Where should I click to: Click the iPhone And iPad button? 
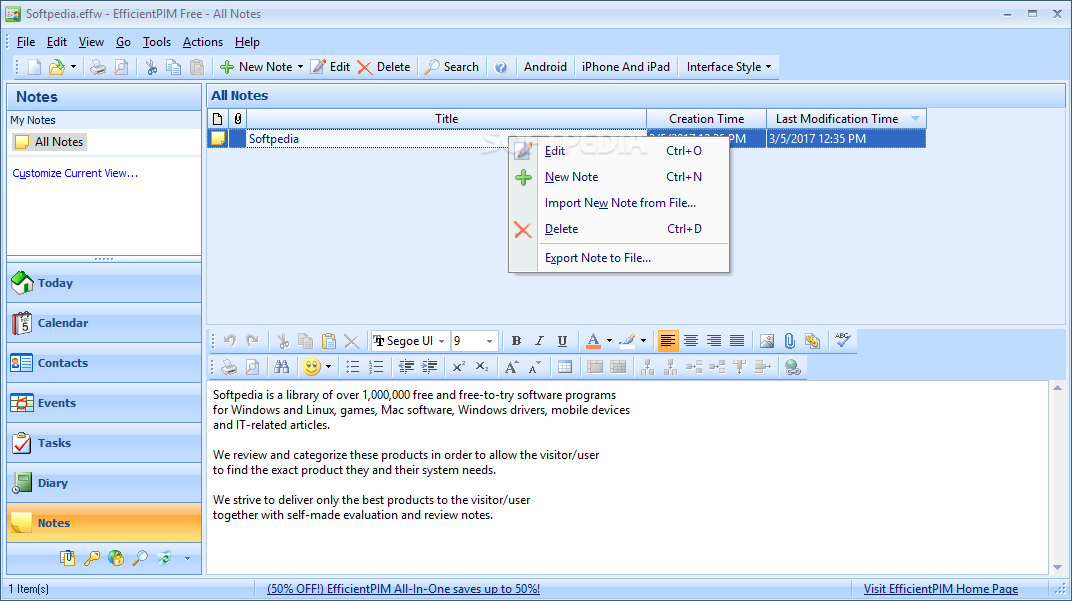pyautogui.click(x=626, y=67)
